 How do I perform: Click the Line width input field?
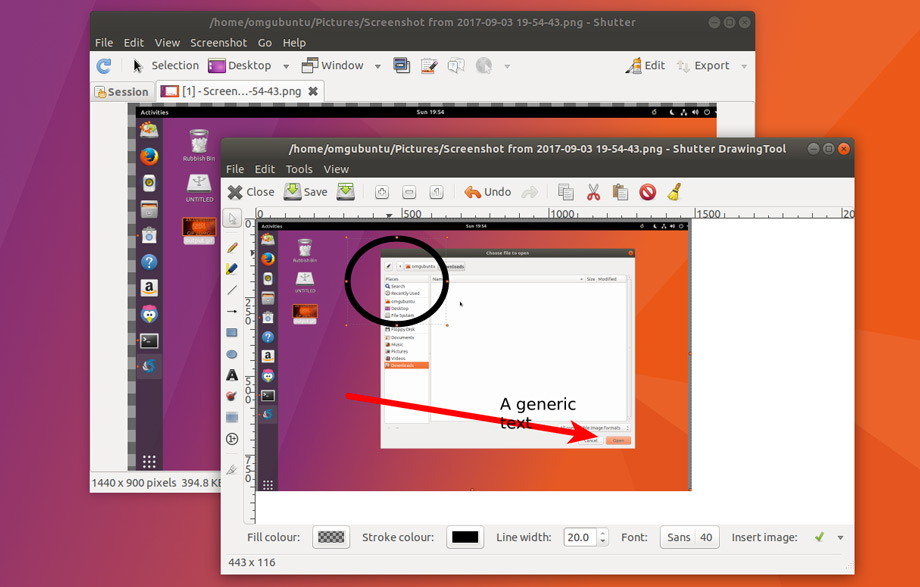coord(580,537)
